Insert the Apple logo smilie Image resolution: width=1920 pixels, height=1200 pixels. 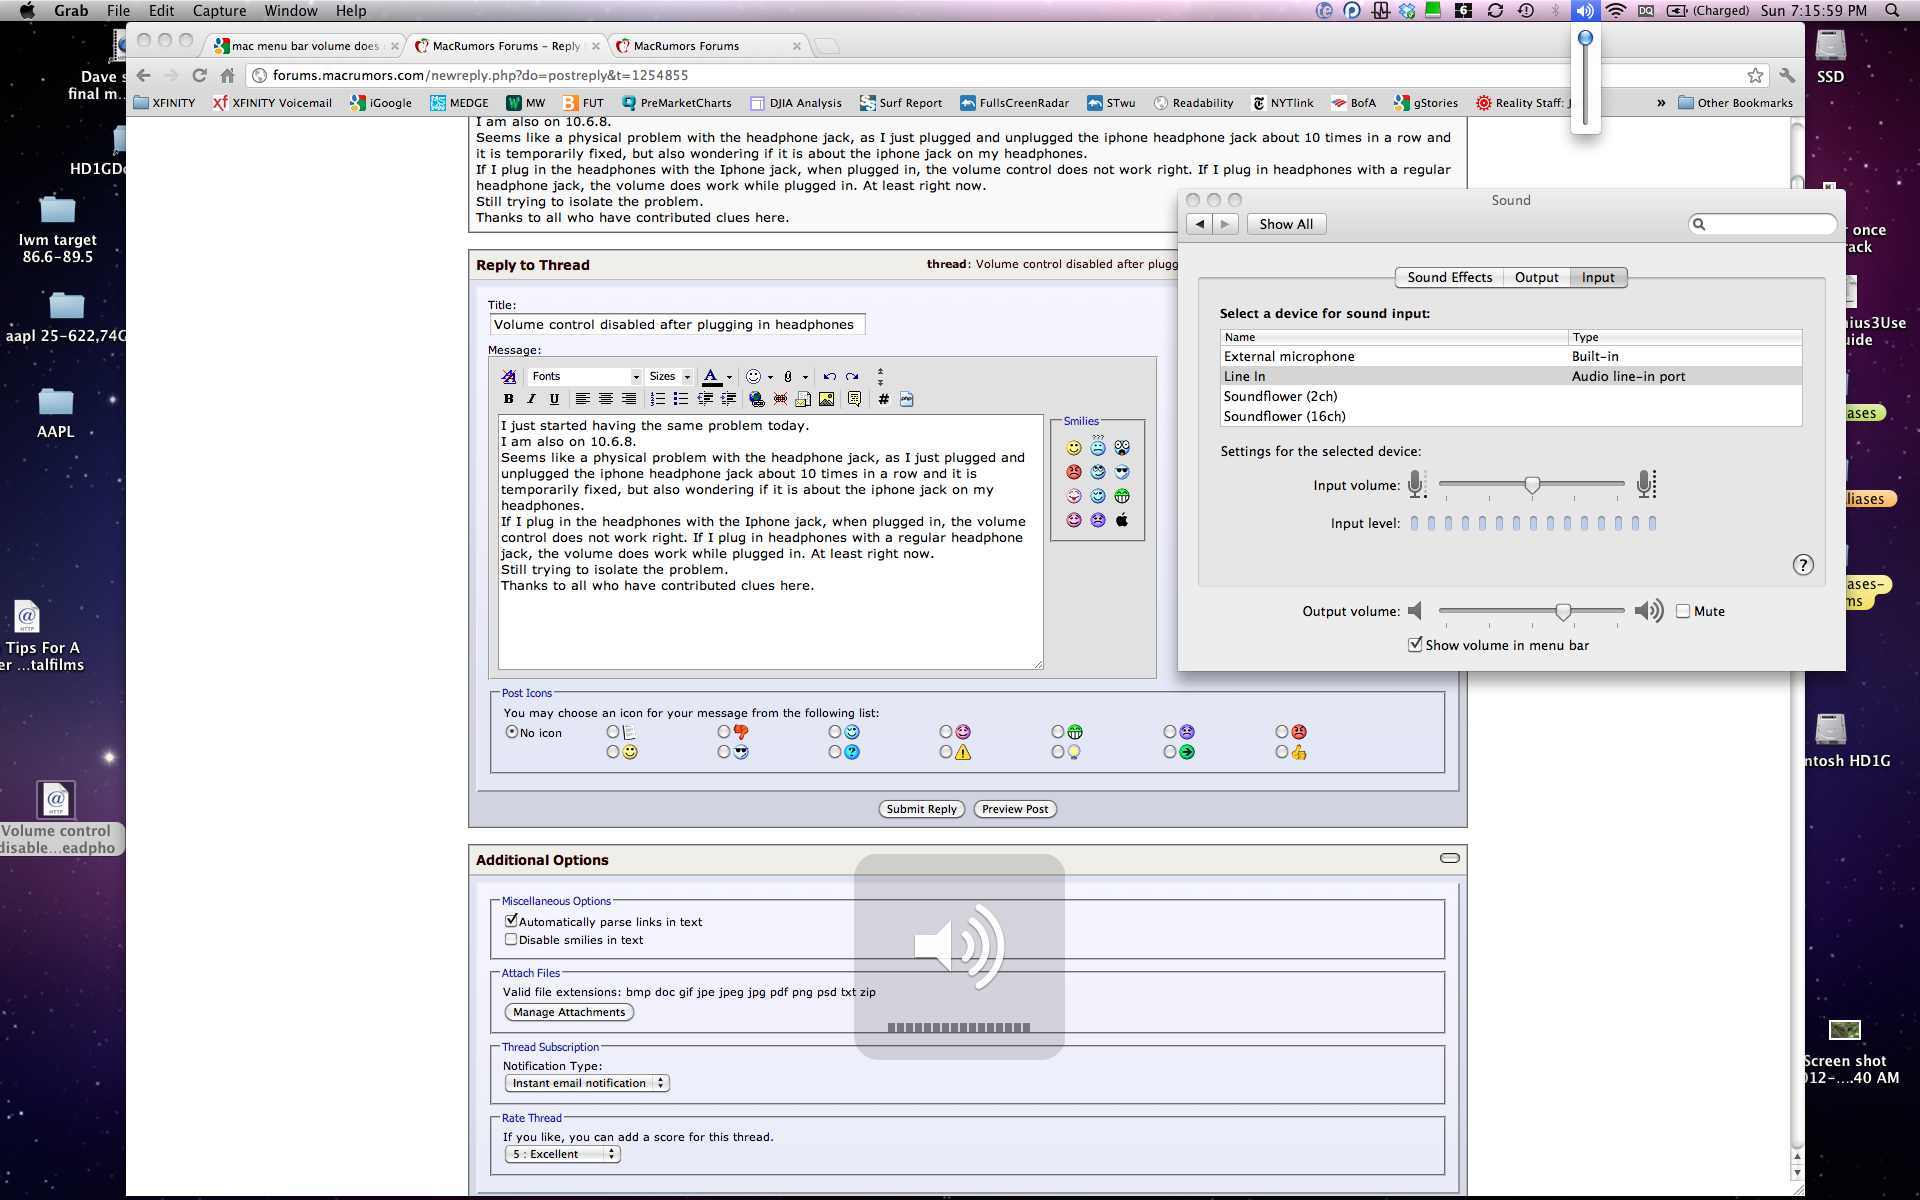click(x=1122, y=520)
